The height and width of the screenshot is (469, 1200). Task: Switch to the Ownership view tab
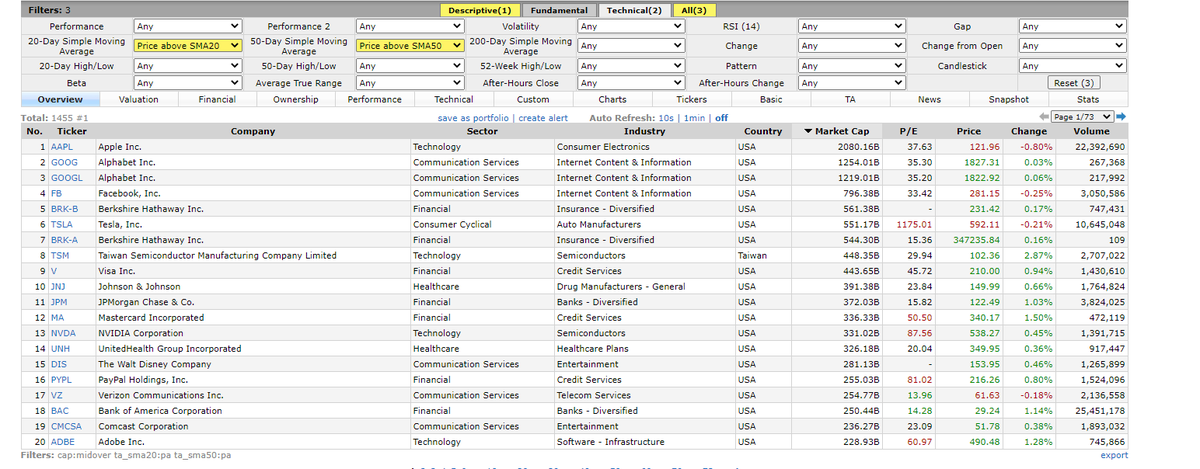(x=296, y=100)
